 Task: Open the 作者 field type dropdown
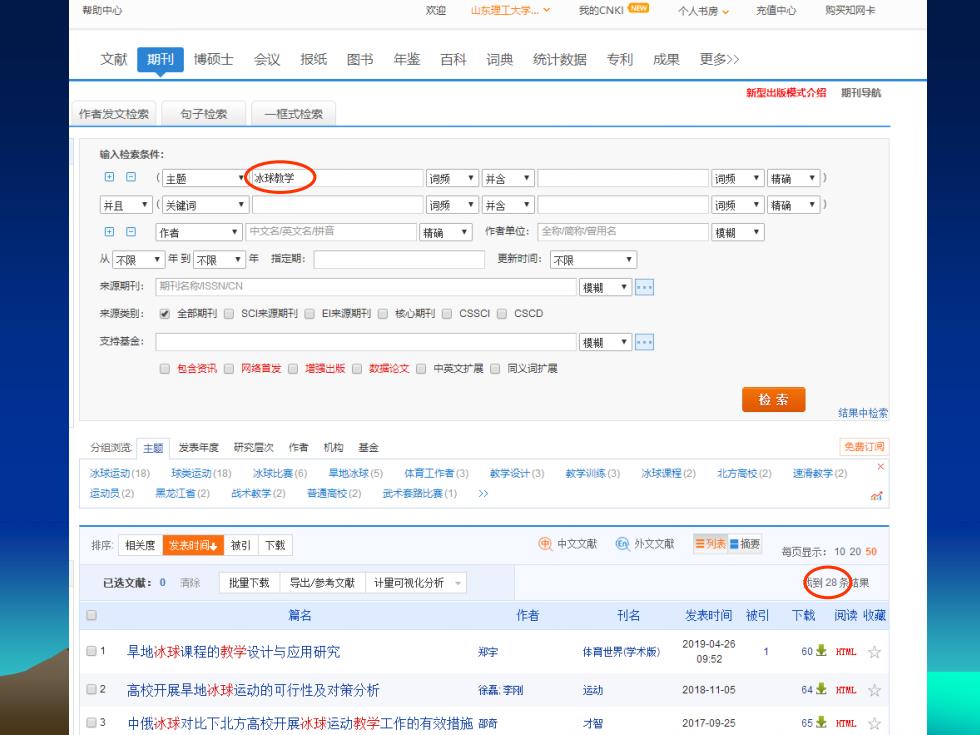pos(198,232)
